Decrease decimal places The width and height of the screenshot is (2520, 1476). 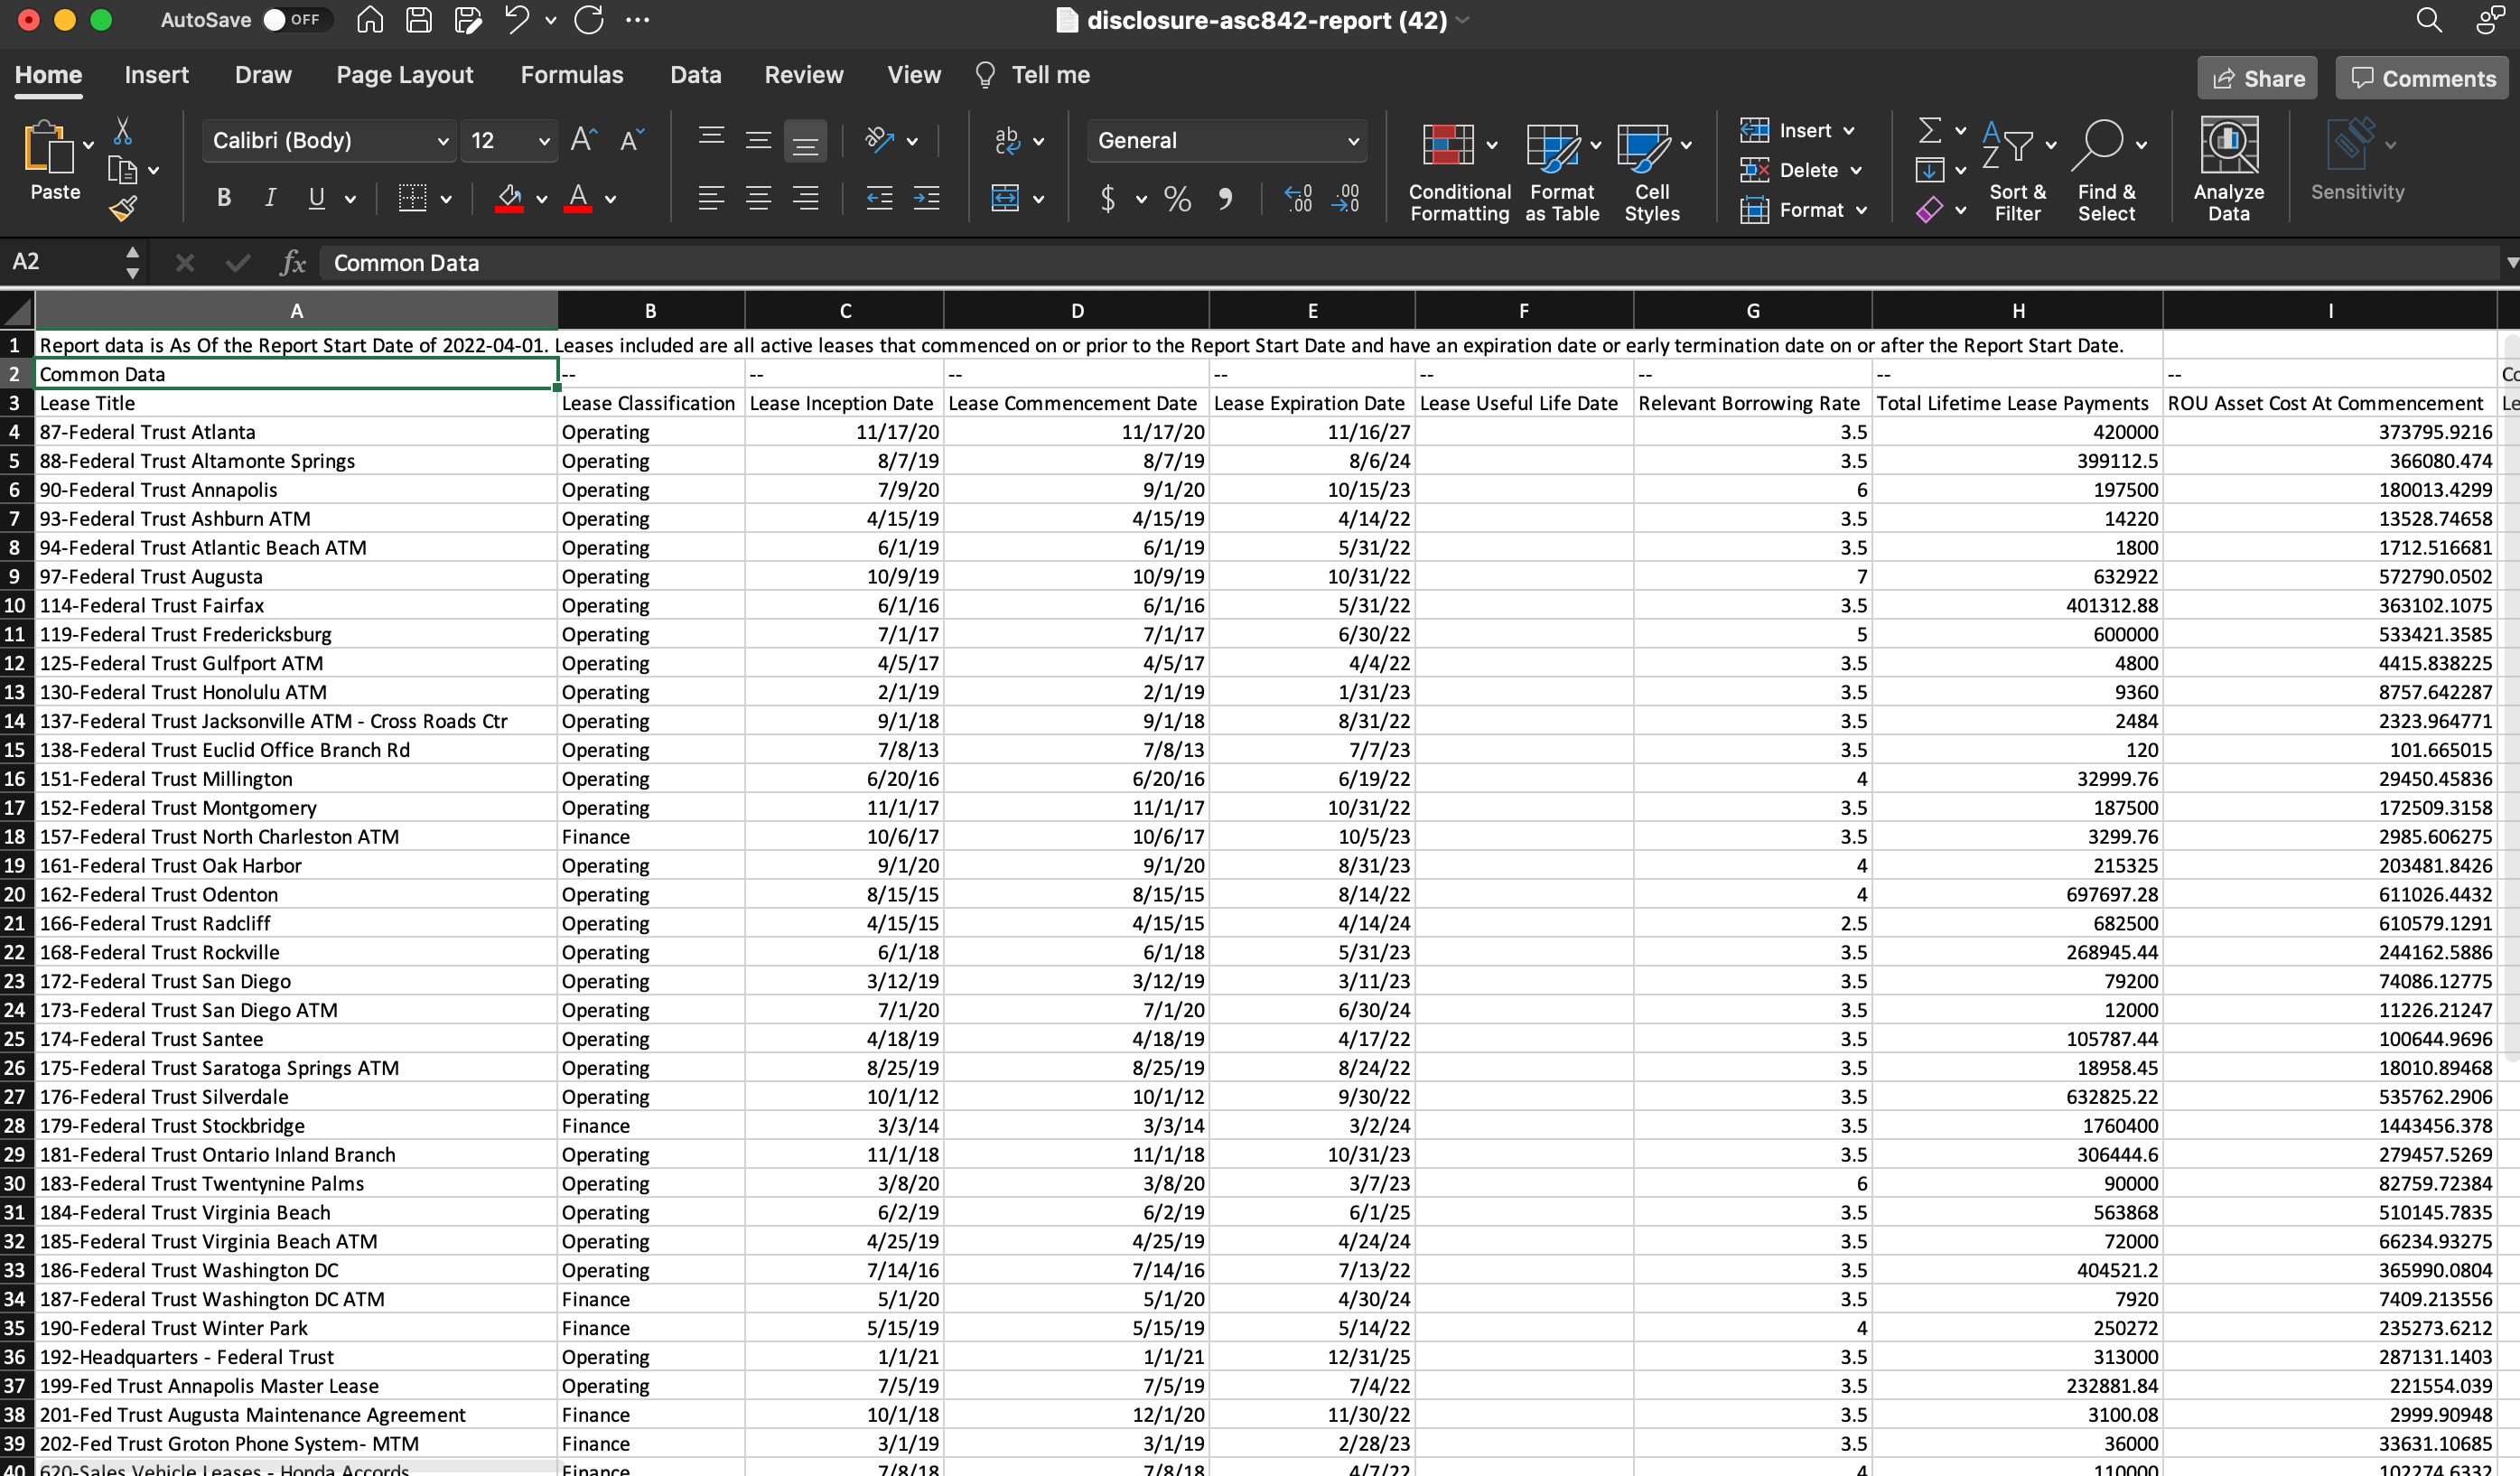pyautogui.click(x=1346, y=198)
